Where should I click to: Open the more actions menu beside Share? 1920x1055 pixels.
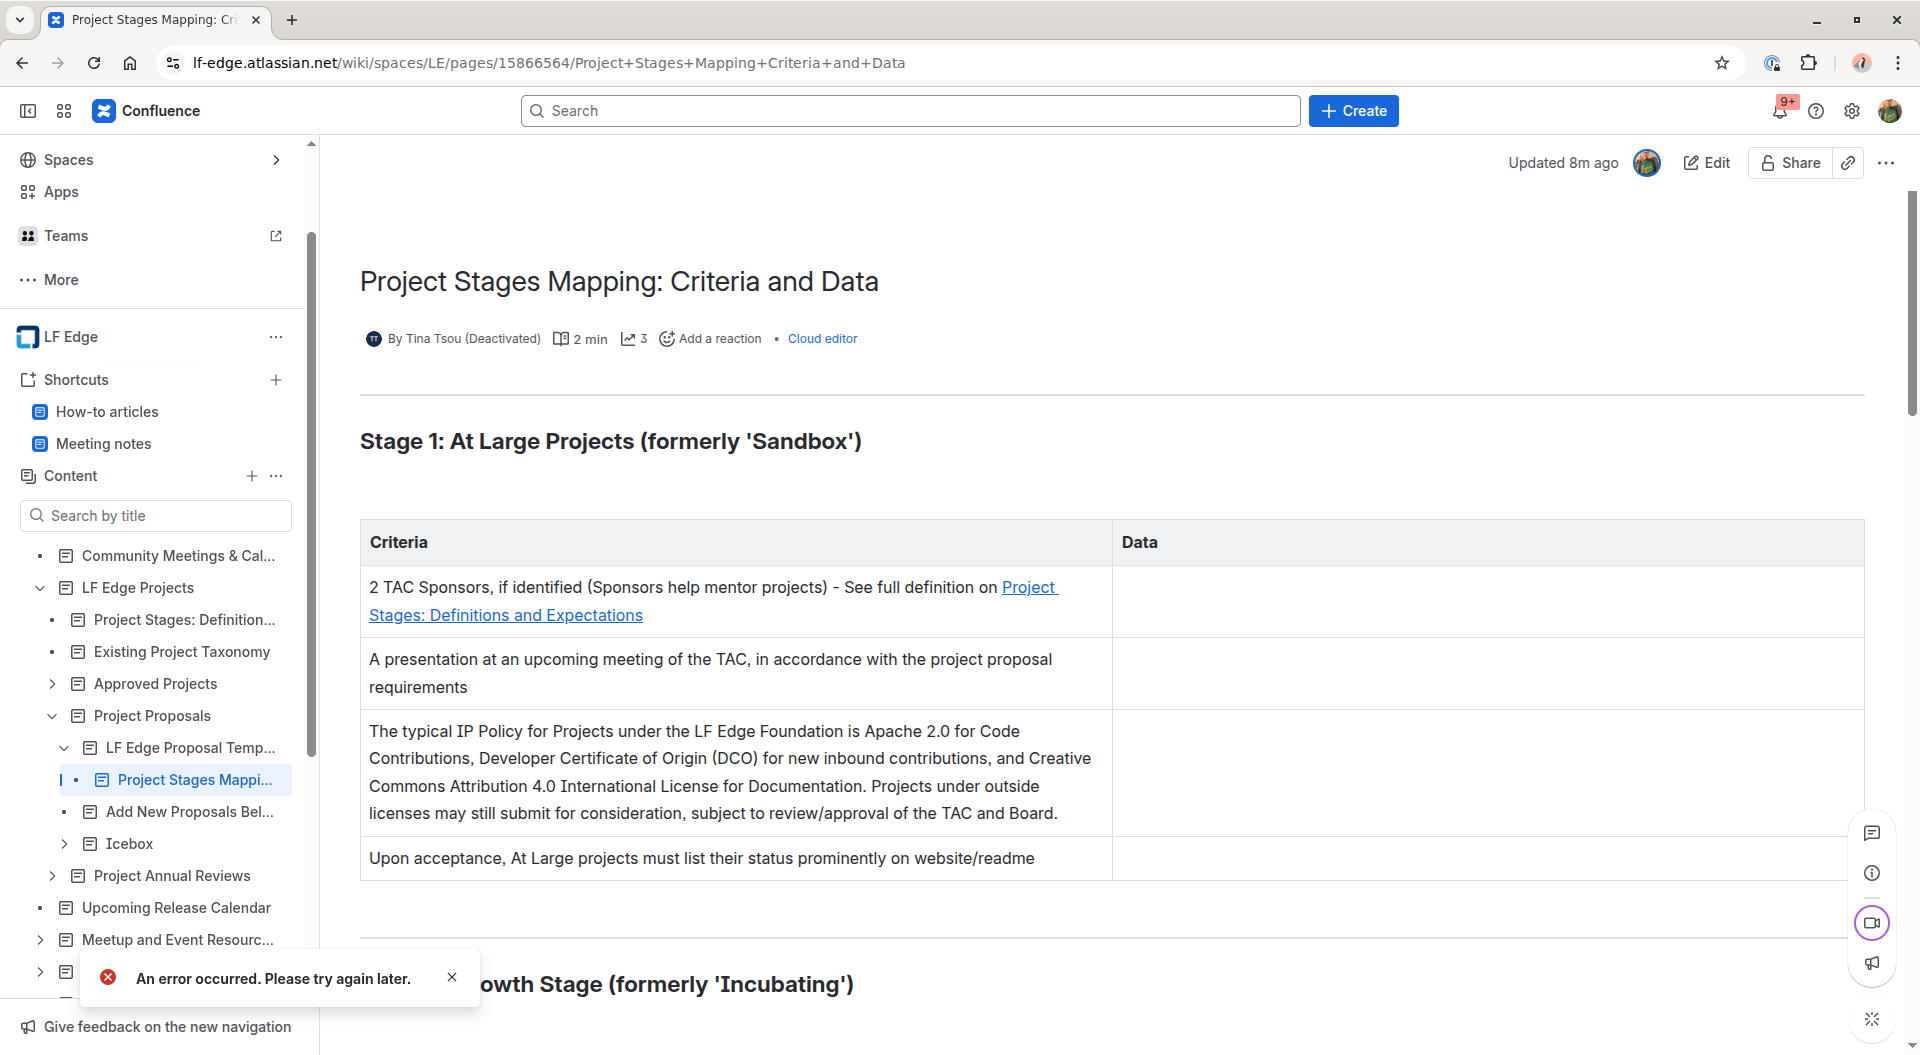[1886, 163]
